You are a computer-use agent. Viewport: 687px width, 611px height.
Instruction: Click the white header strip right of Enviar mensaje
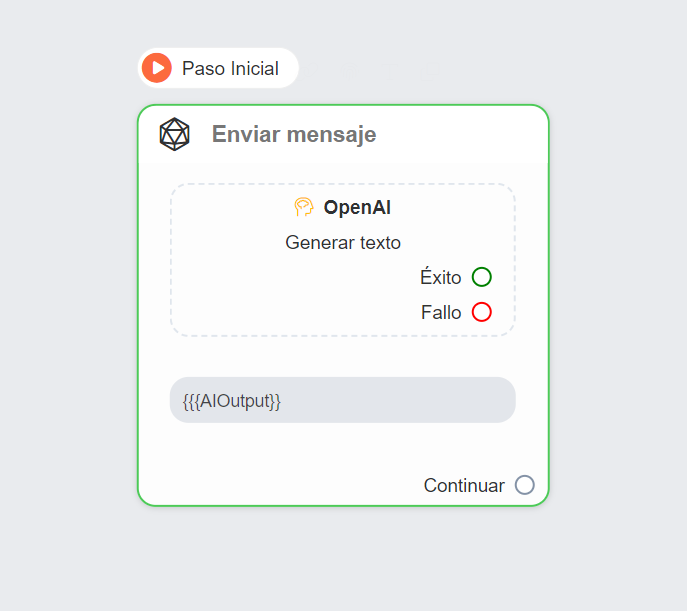pyautogui.click(x=460, y=134)
